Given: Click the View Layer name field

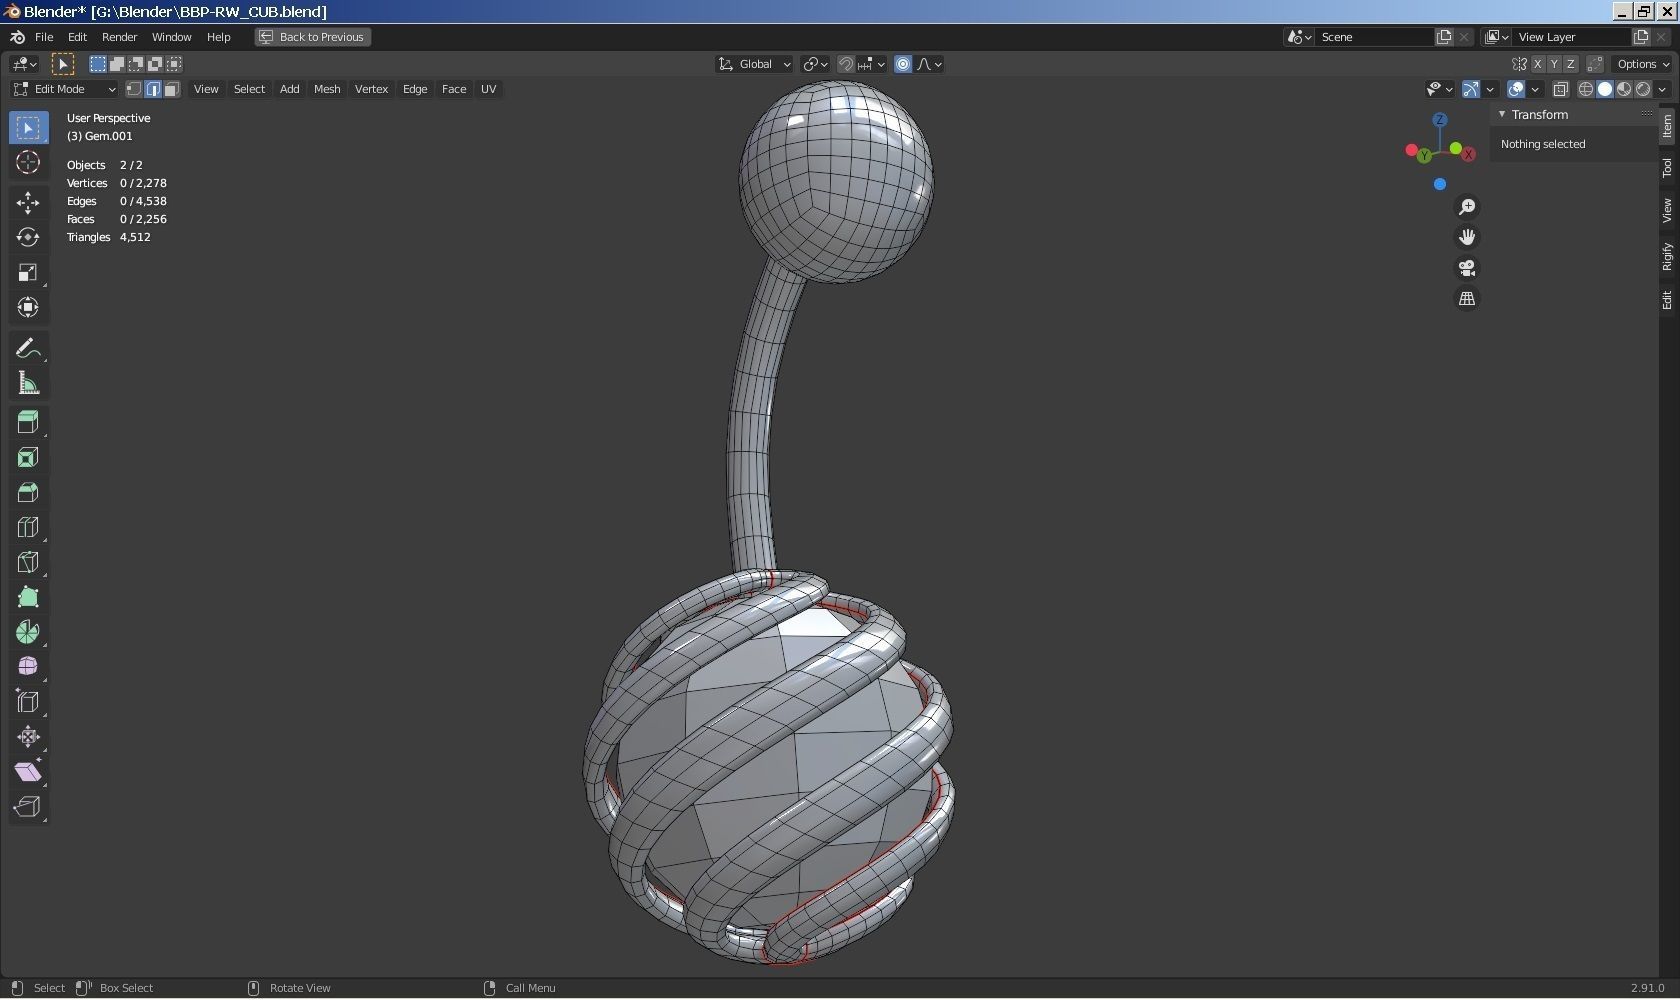Looking at the screenshot, I should tap(1572, 37).
